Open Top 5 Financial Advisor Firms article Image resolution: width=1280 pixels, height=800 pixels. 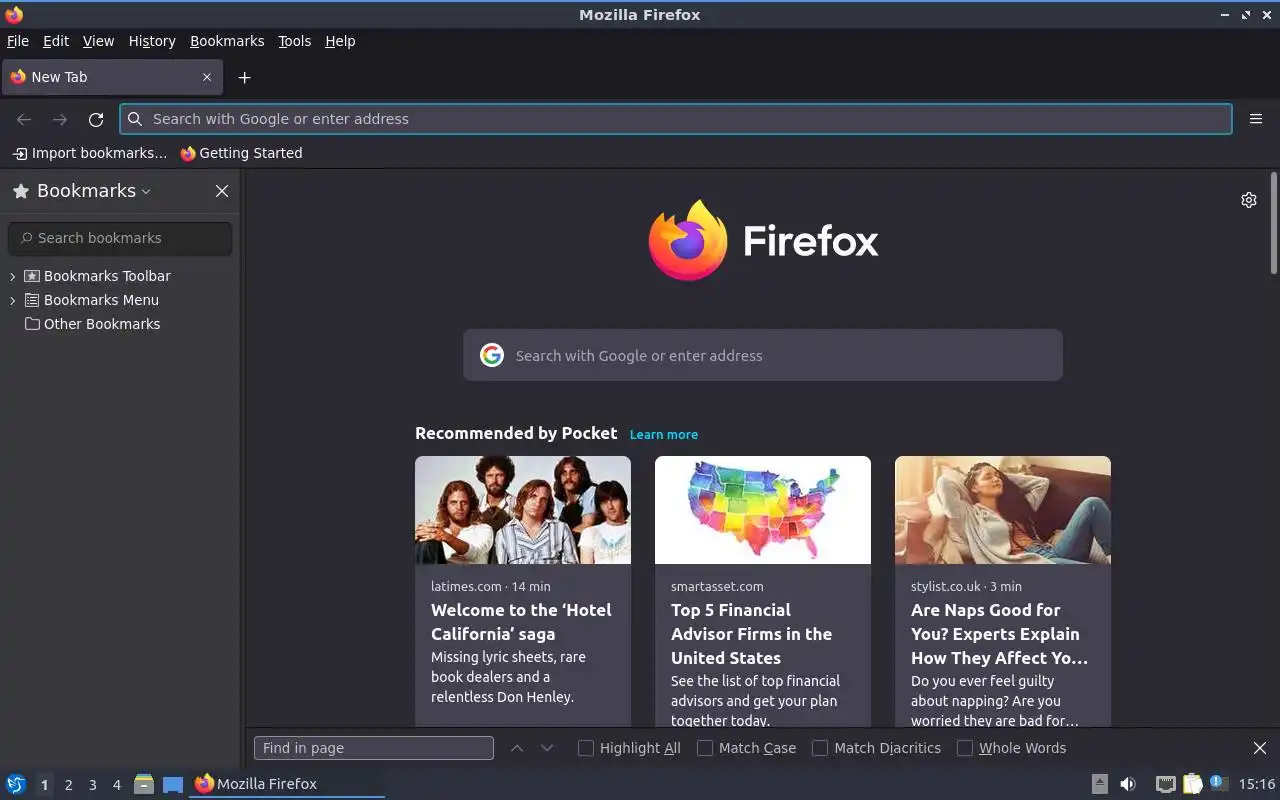pos(751,634)
